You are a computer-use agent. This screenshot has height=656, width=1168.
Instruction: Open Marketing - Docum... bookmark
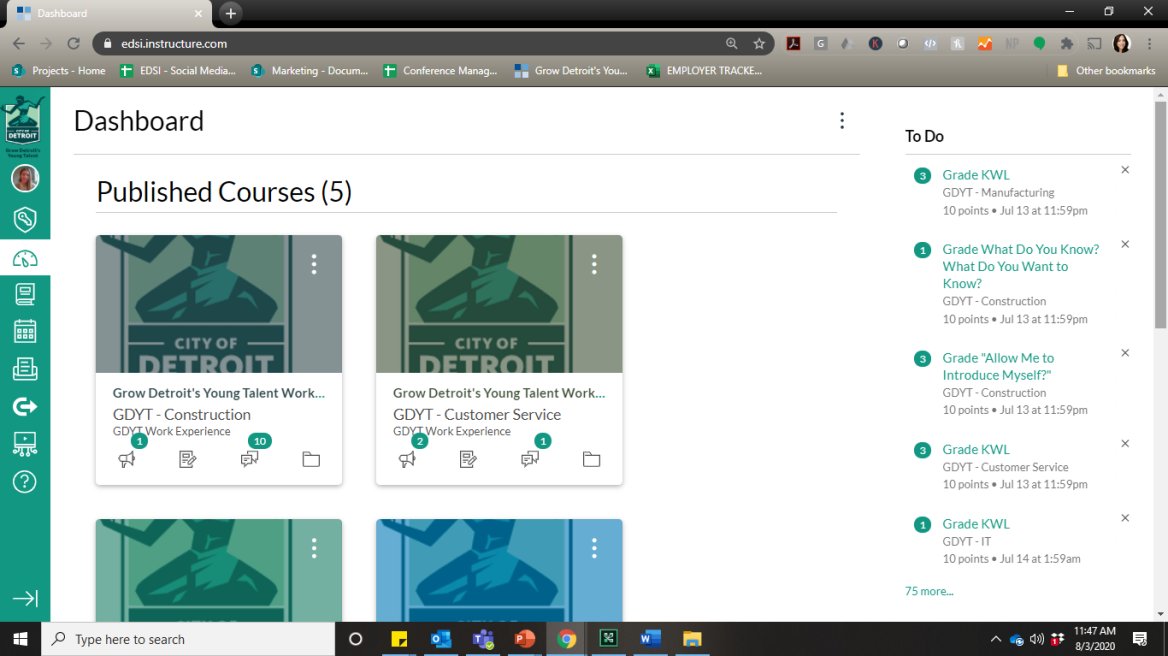pyautogui.click(x=310, y=71)
